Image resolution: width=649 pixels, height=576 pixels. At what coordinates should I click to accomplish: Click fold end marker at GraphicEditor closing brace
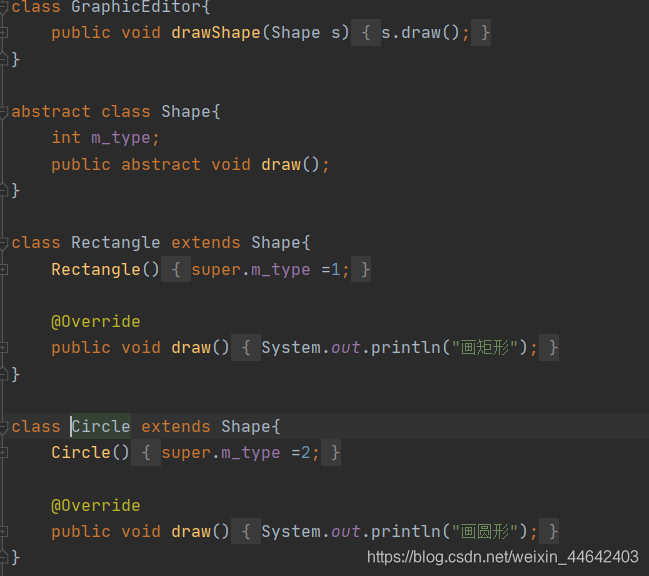click(x=3, y=59)
